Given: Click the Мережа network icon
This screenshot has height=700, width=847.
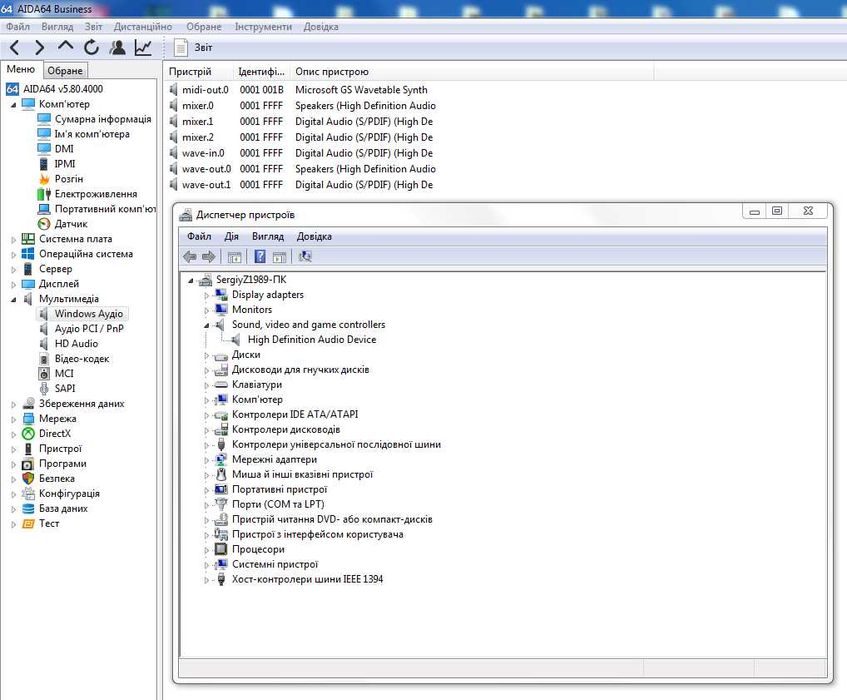Looking at the screenshot, I should pos(28,419).
